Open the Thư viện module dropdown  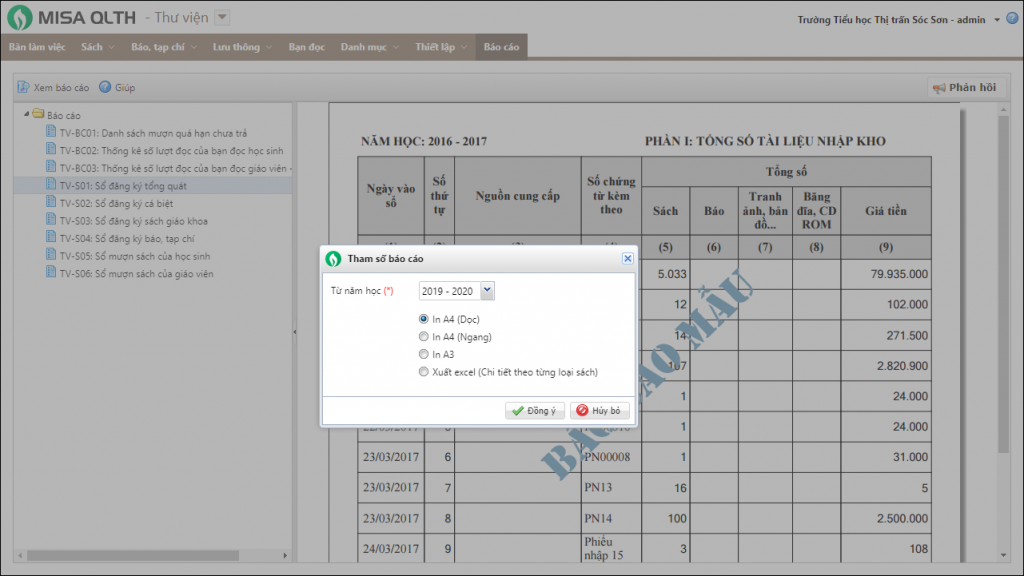[222, 18]
